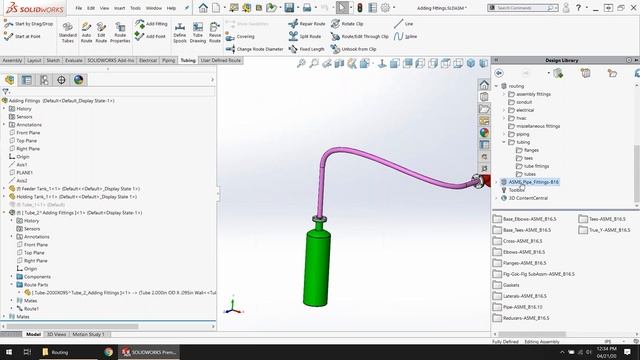Switch to Piping ribbon tab
Viewport: 640px width, 360px height.
click(168, 60)
